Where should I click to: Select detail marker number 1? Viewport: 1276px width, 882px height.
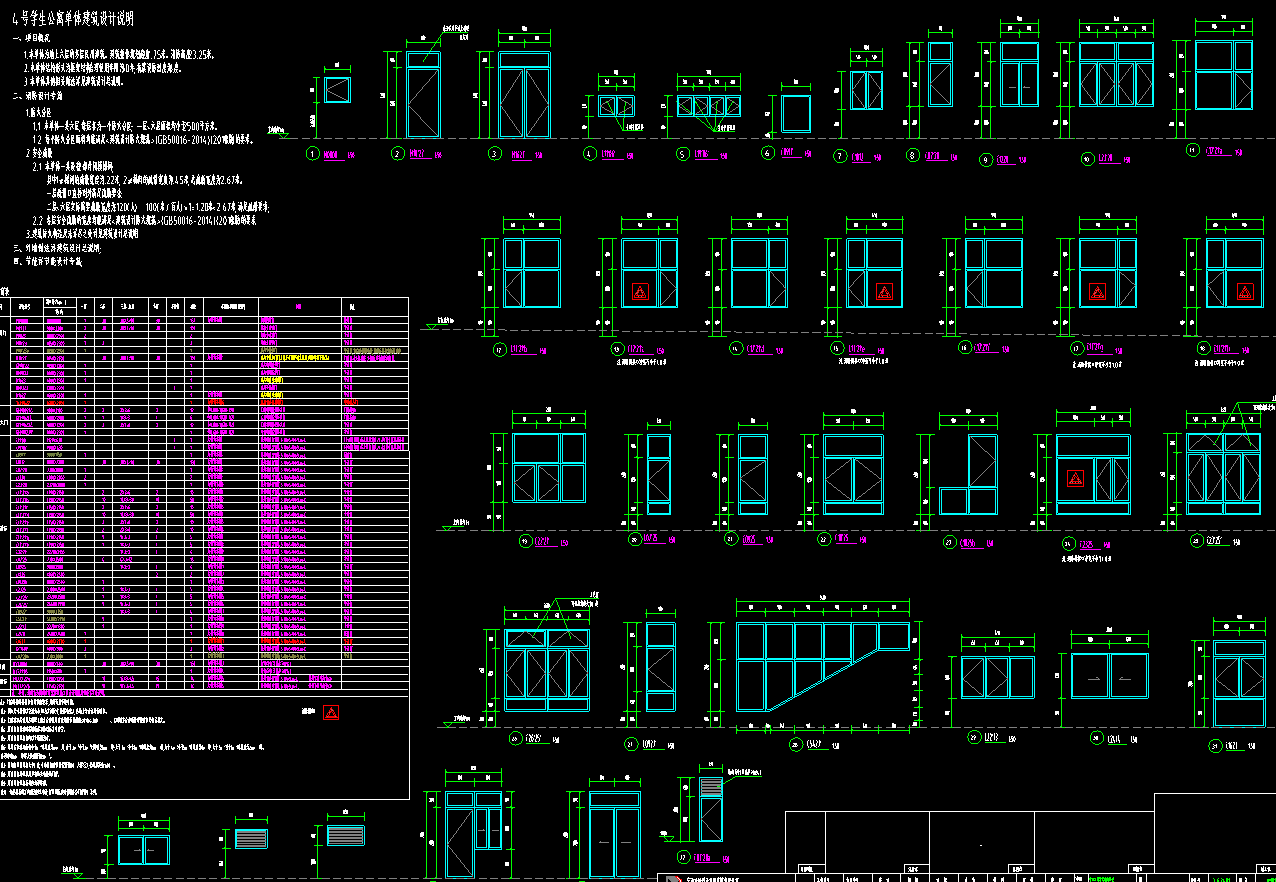click(x=312, y=154)
